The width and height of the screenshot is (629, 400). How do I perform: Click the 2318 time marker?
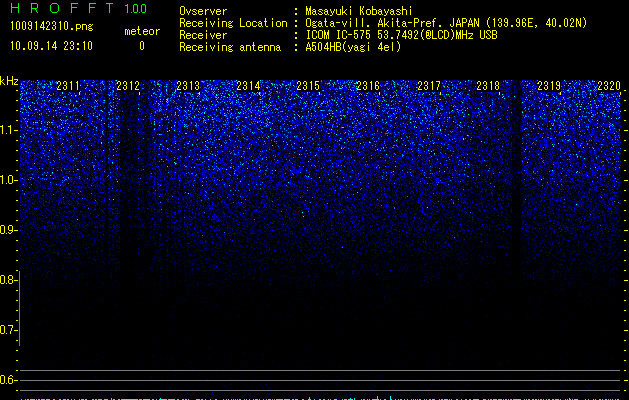[x=488, y=86]
